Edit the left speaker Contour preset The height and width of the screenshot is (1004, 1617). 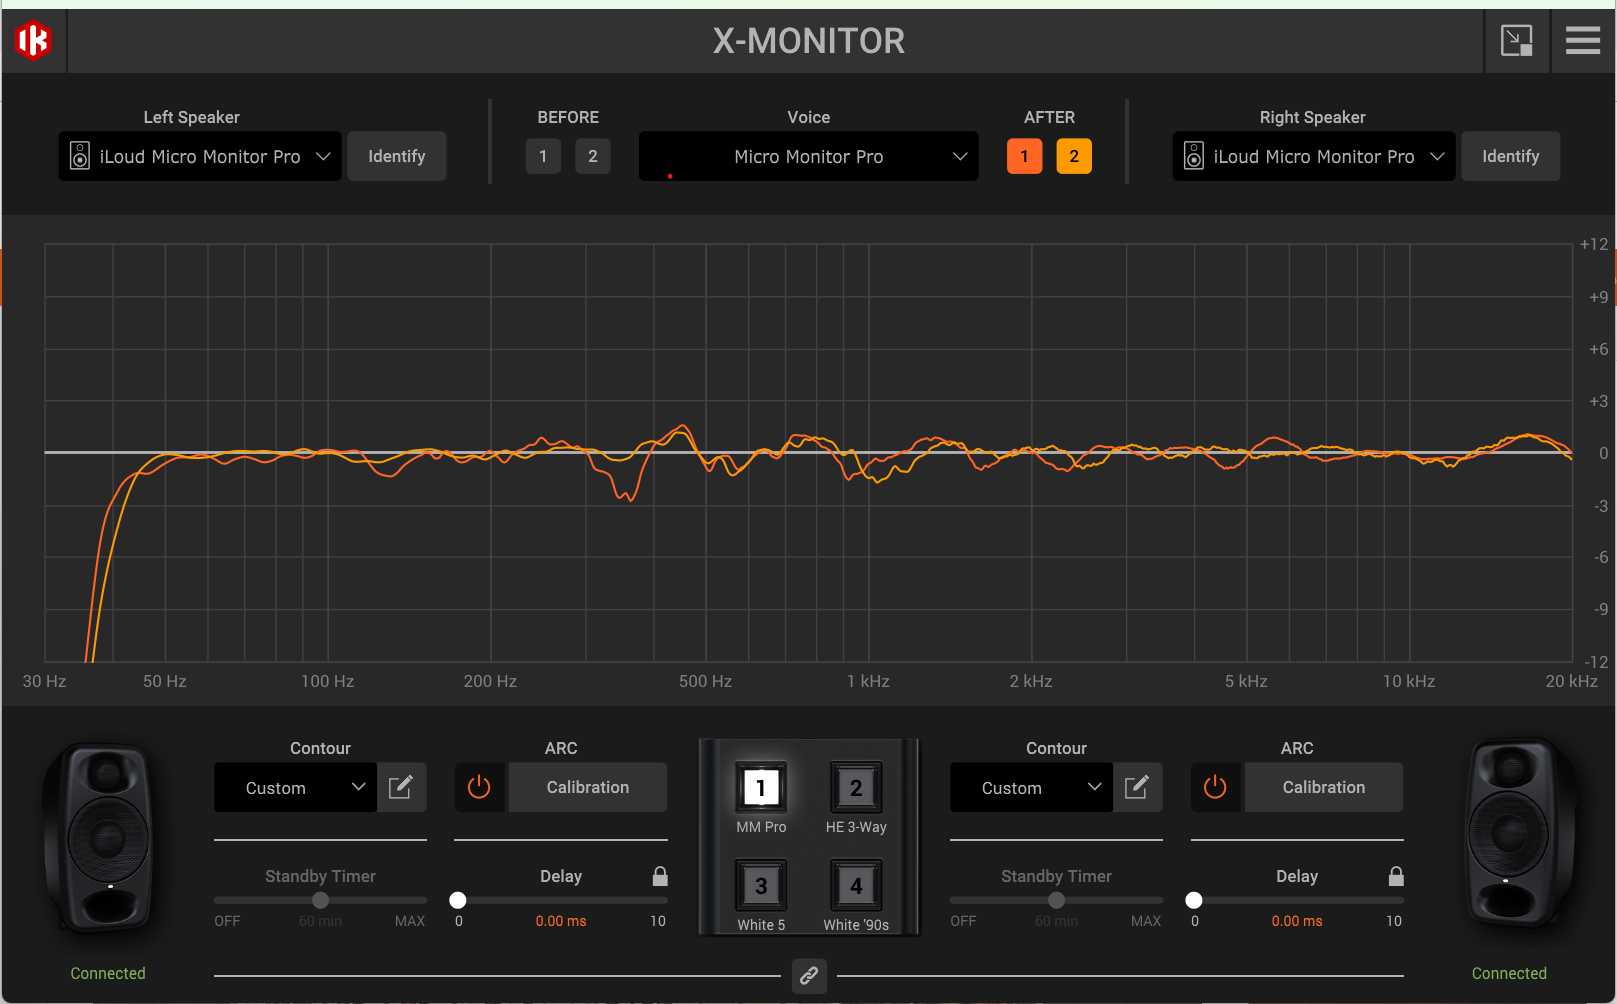point(401,788)
